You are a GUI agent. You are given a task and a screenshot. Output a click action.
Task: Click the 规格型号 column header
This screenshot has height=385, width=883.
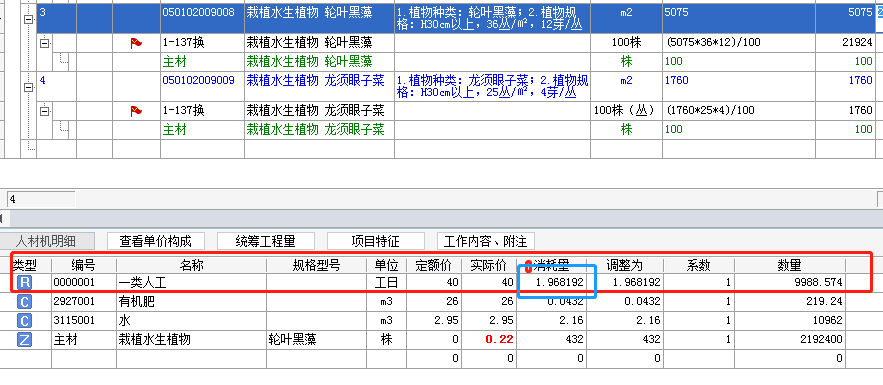coord(316,265)
